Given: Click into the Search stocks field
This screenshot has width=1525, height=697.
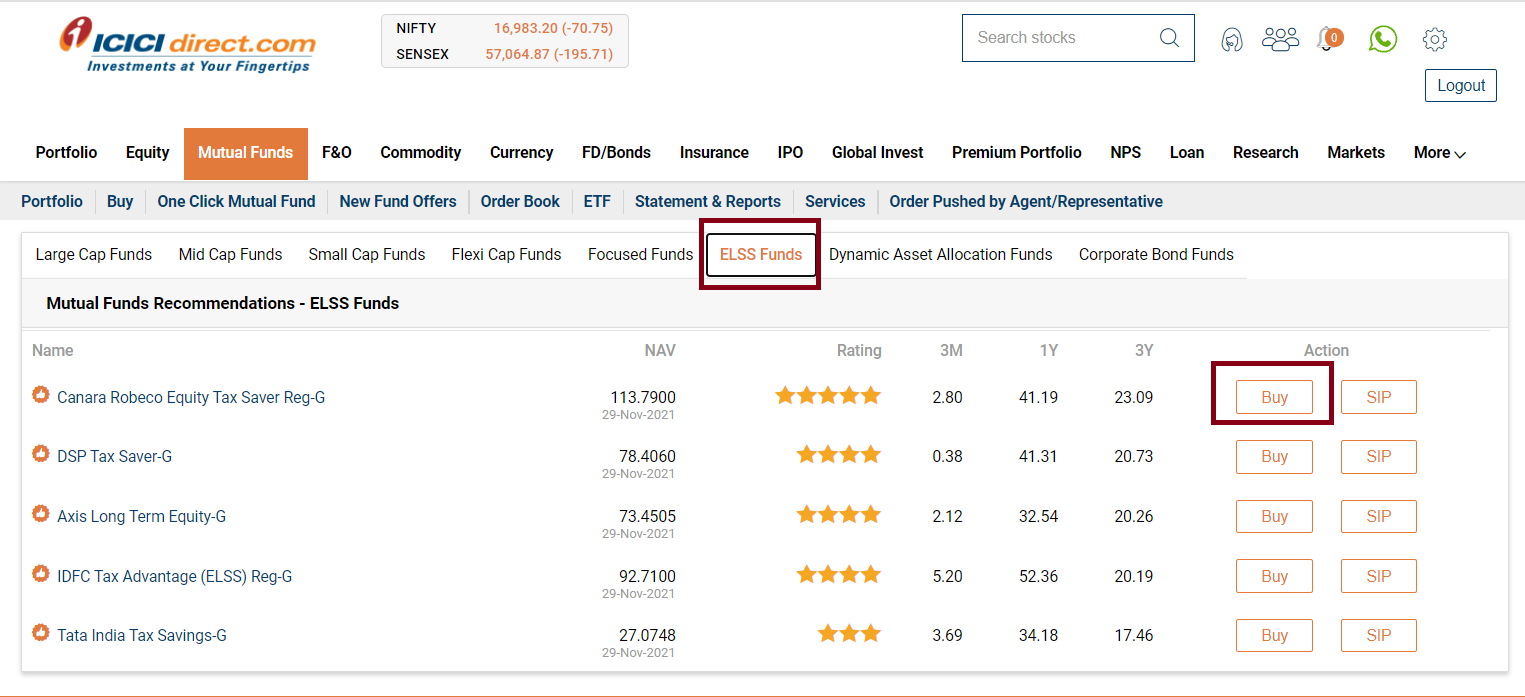Looking at the screenshot, I should pos(1060,38).
